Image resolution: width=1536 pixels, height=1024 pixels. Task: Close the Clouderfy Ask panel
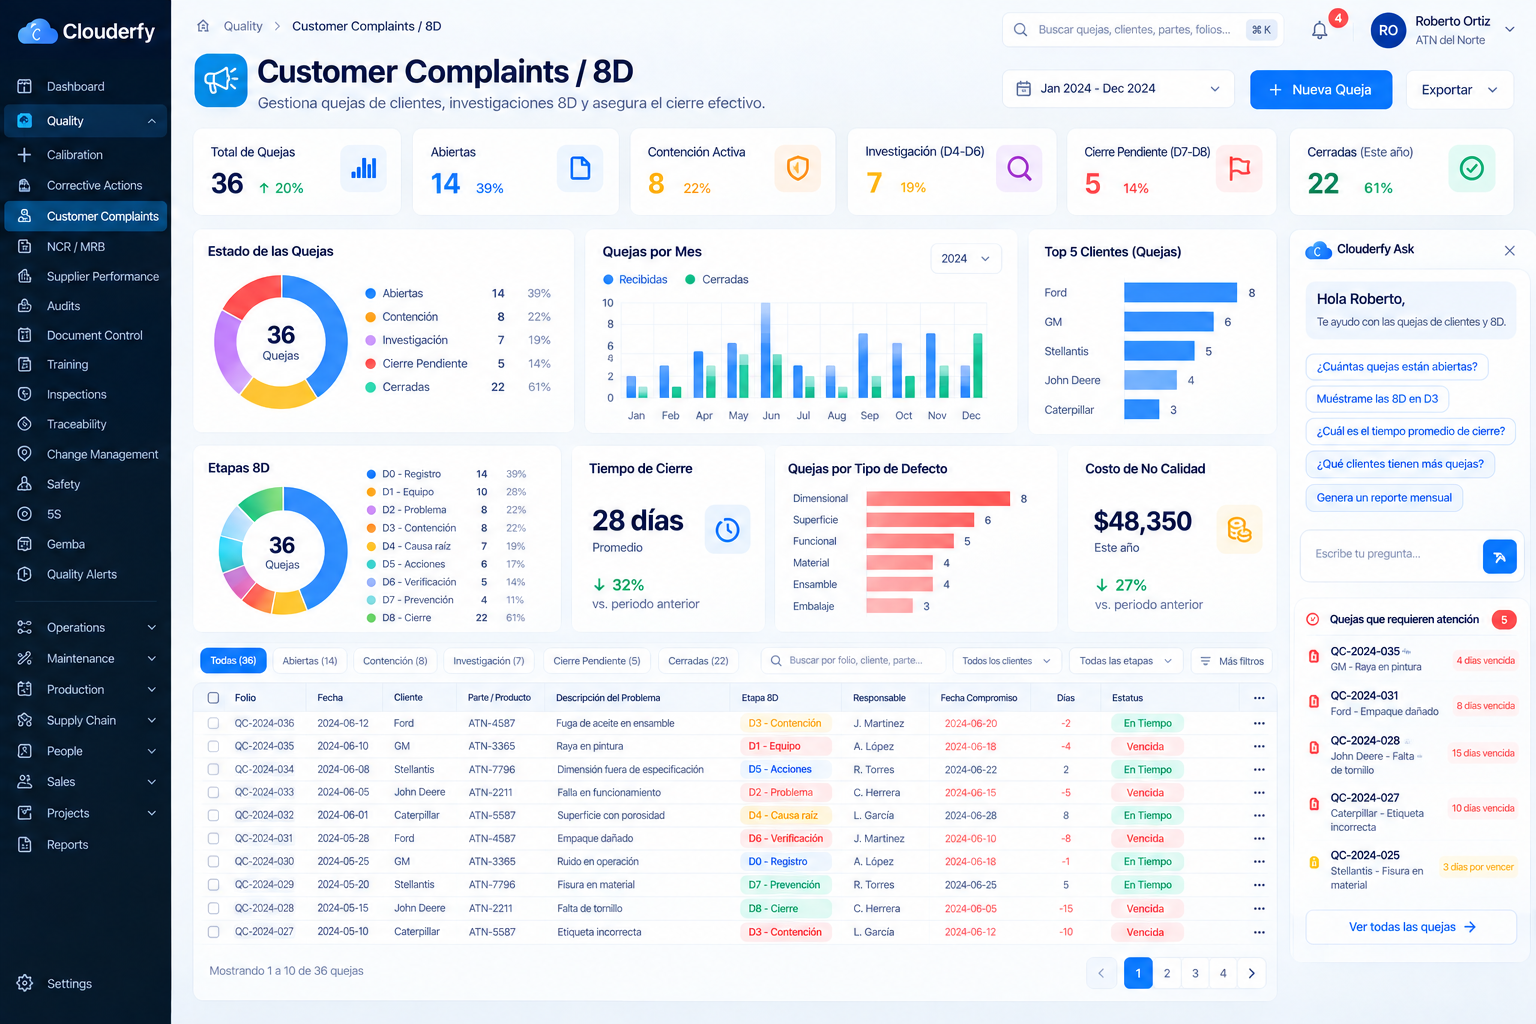coord(1509,250)
